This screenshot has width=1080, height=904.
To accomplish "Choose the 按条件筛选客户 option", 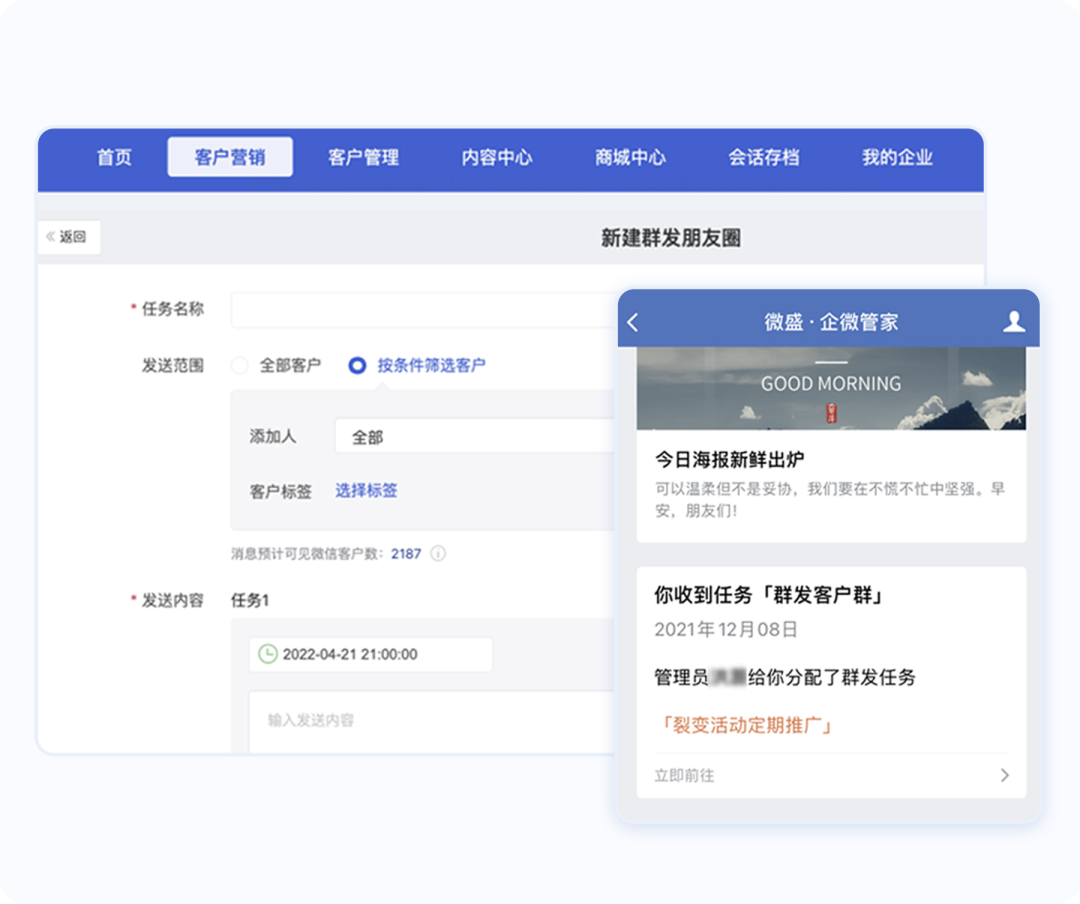I will (357, 365).
